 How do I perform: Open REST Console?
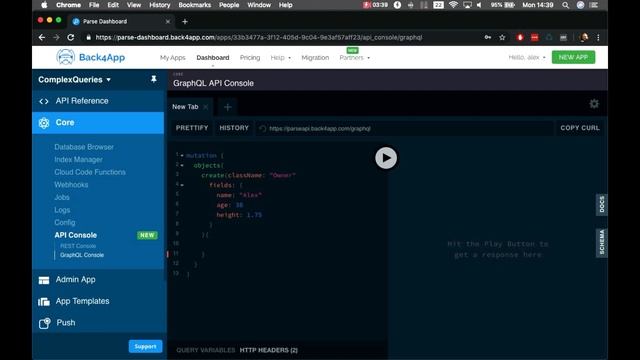pyautogui.click(x=78, y=246)
